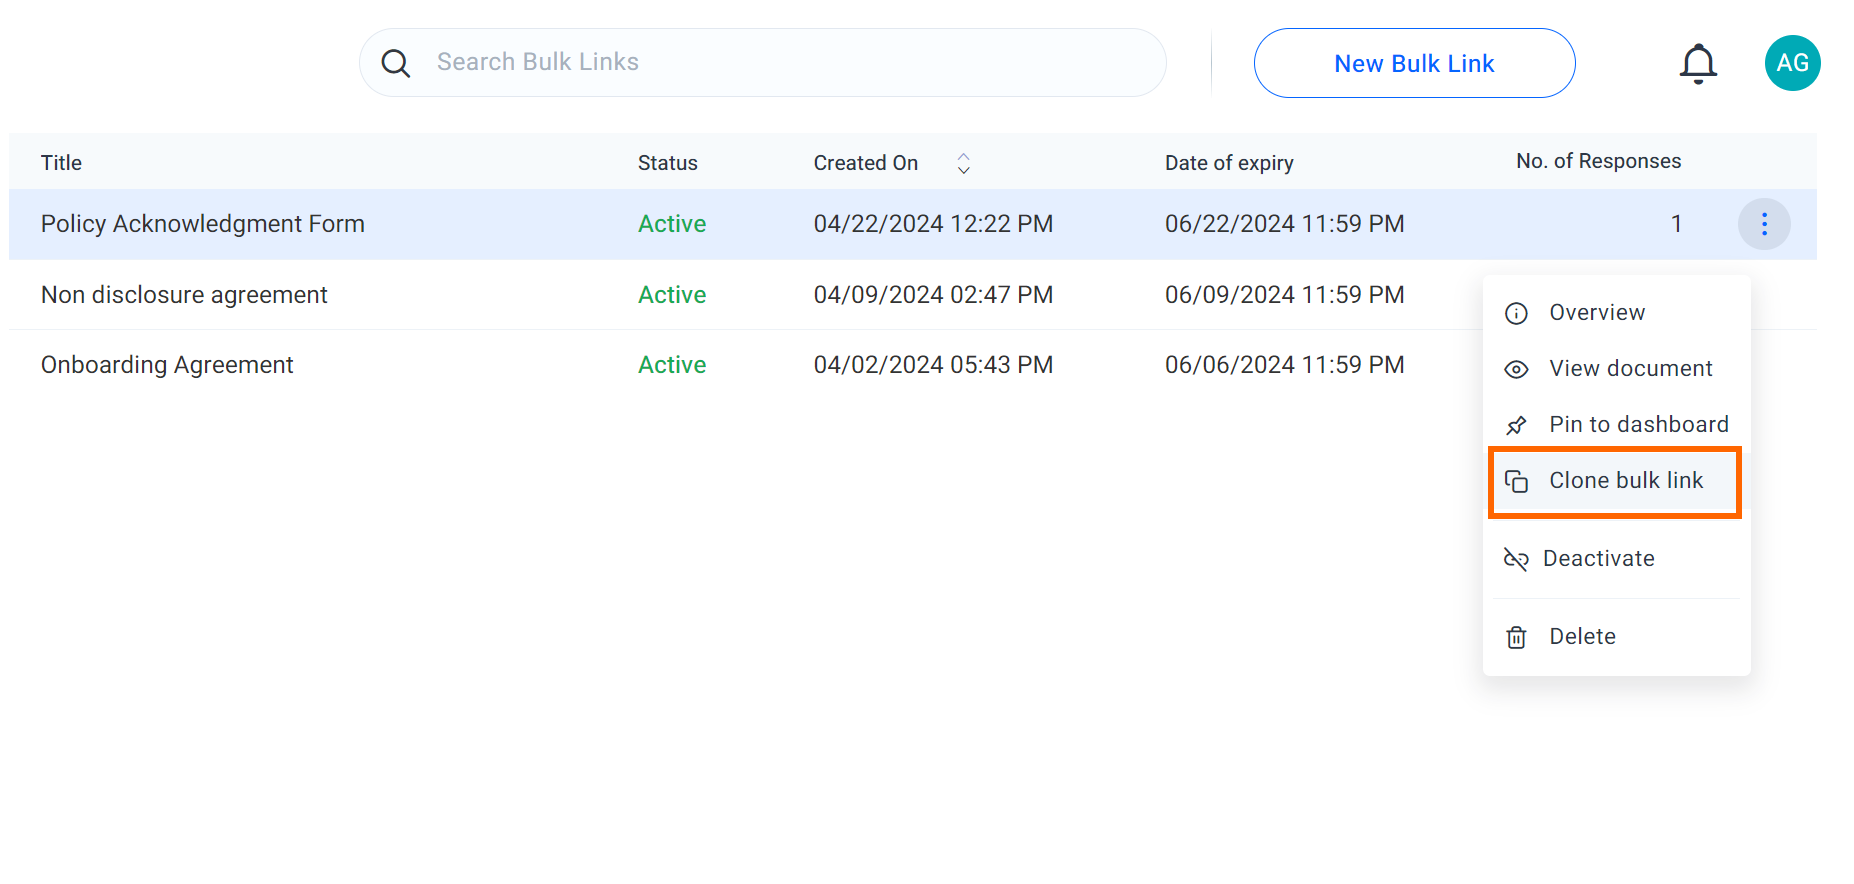1854x884 pixels.
Task: Click the Status column header
Action: pyautogui.click(x=667, y=163)
